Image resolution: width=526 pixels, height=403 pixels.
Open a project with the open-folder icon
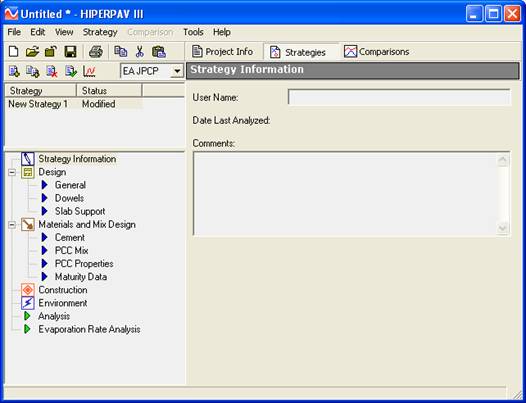point(32,52)
